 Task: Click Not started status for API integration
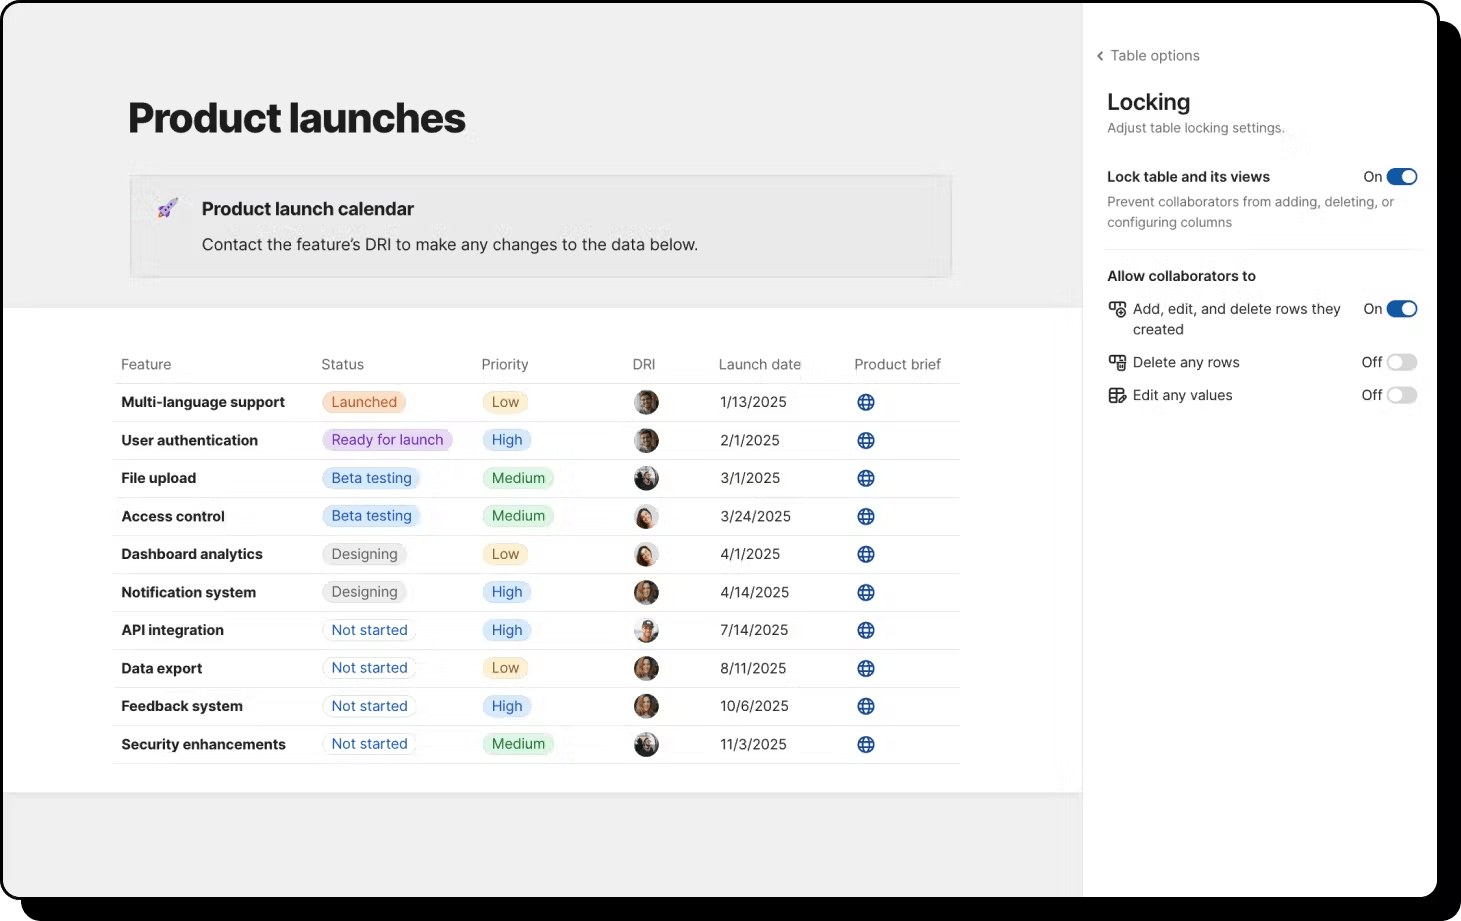369,630
